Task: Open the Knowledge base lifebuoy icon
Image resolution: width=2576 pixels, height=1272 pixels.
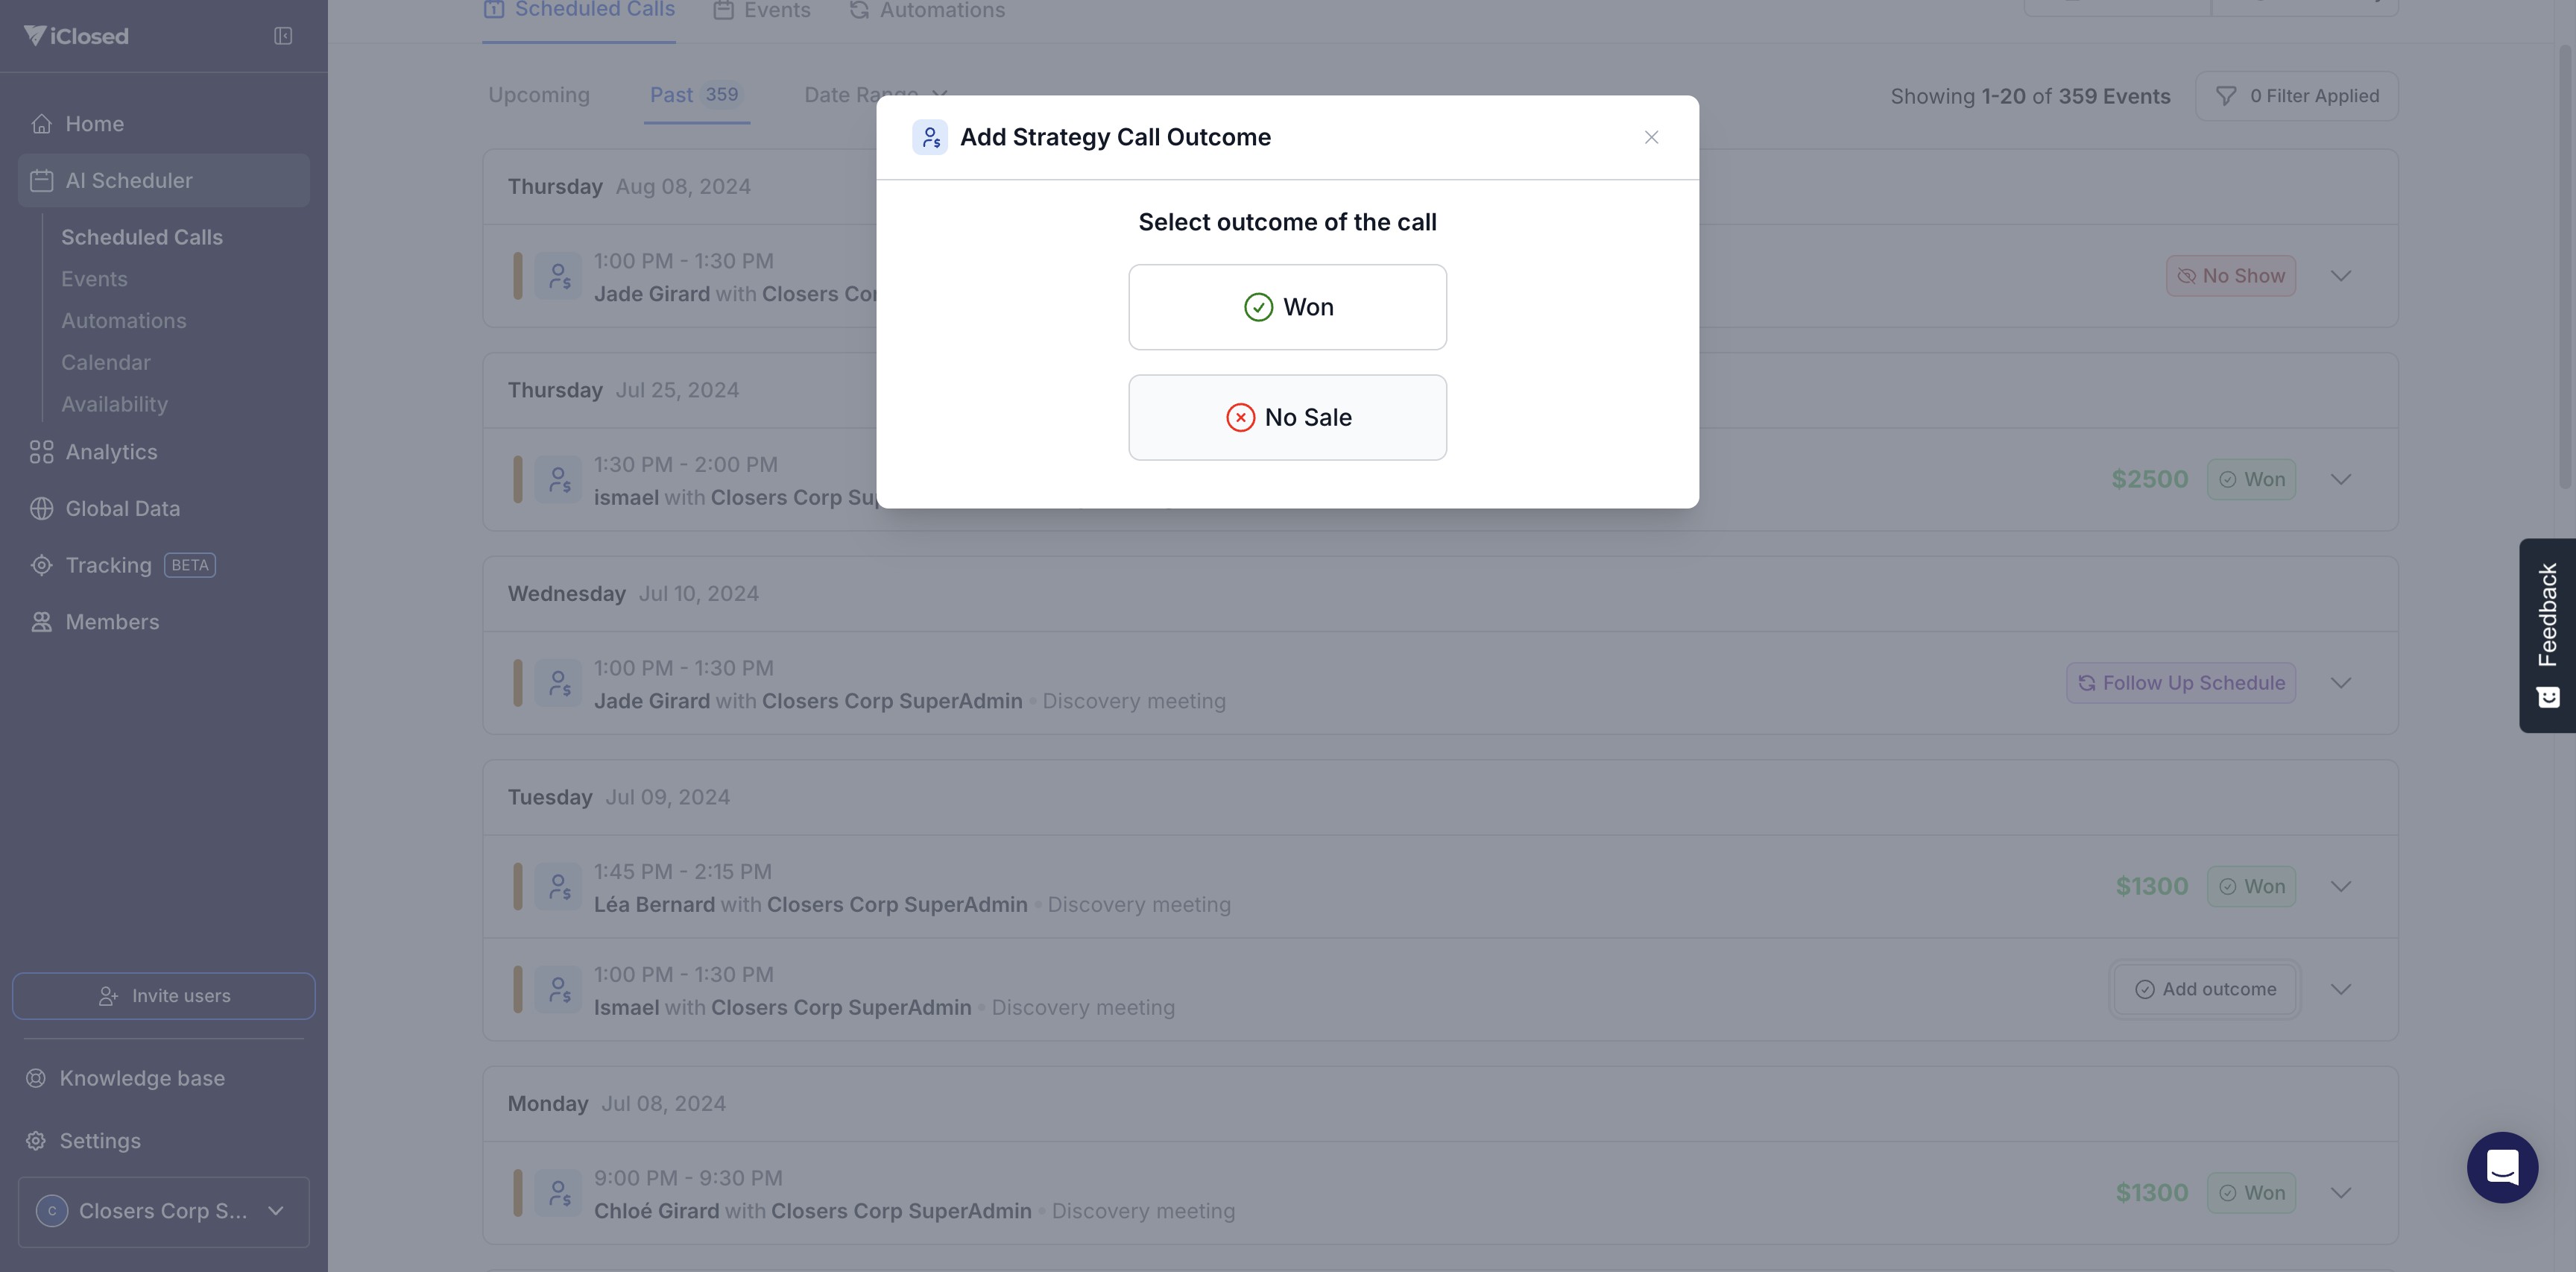Action: coord(36,1078)
